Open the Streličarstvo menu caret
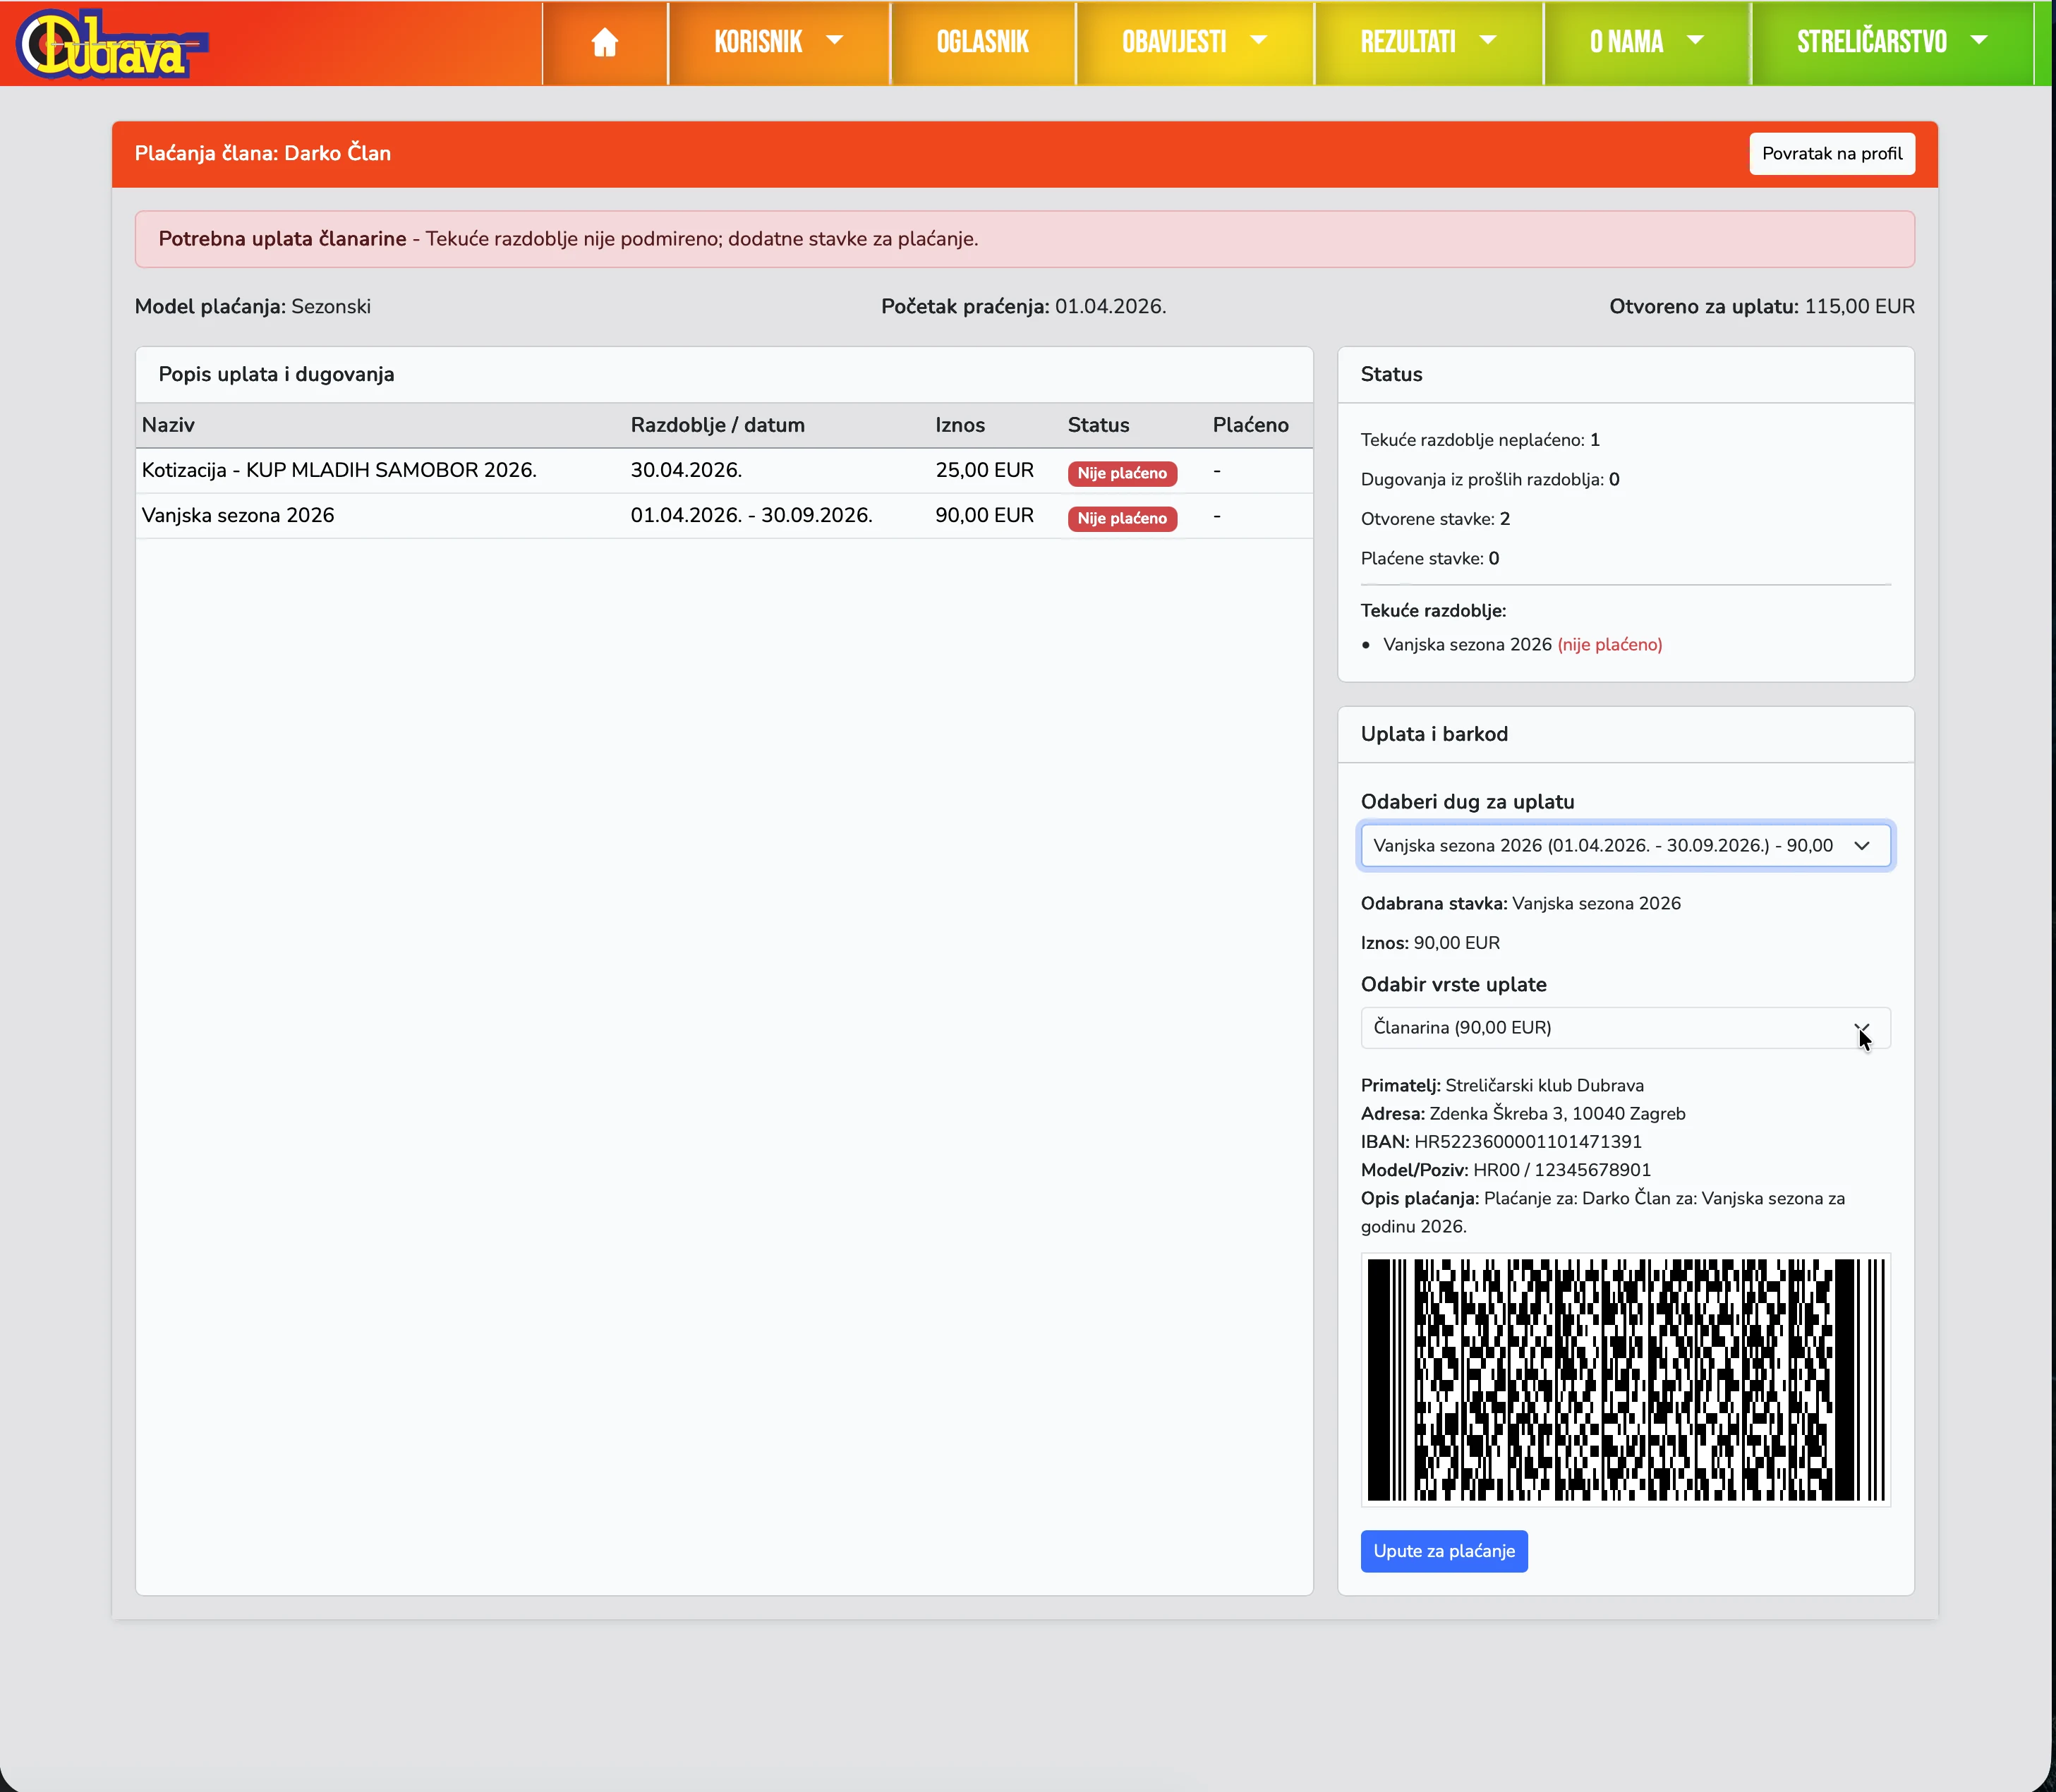This screenshot has height=1792, width=2056. point(1978,41)
